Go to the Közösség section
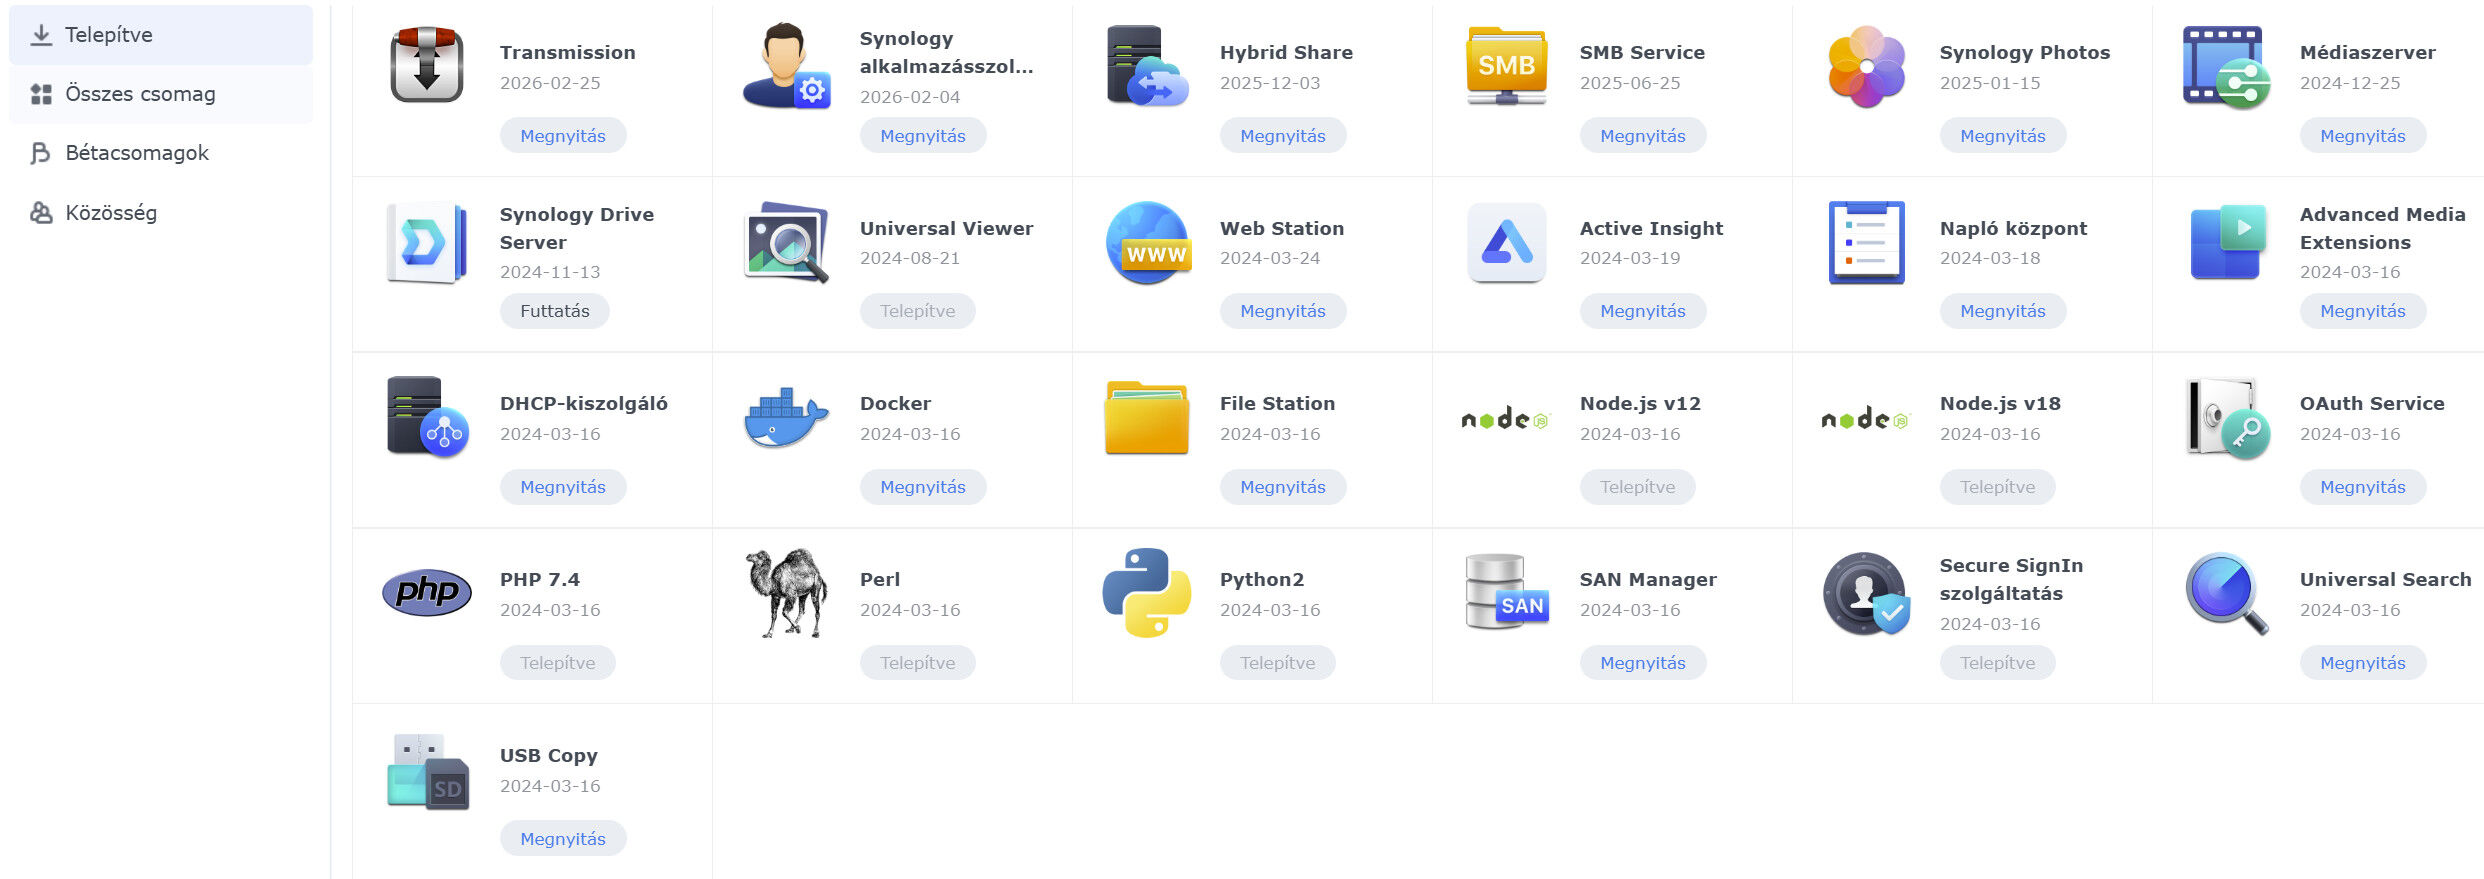The image size is (2484, 879). pos(161,213)
